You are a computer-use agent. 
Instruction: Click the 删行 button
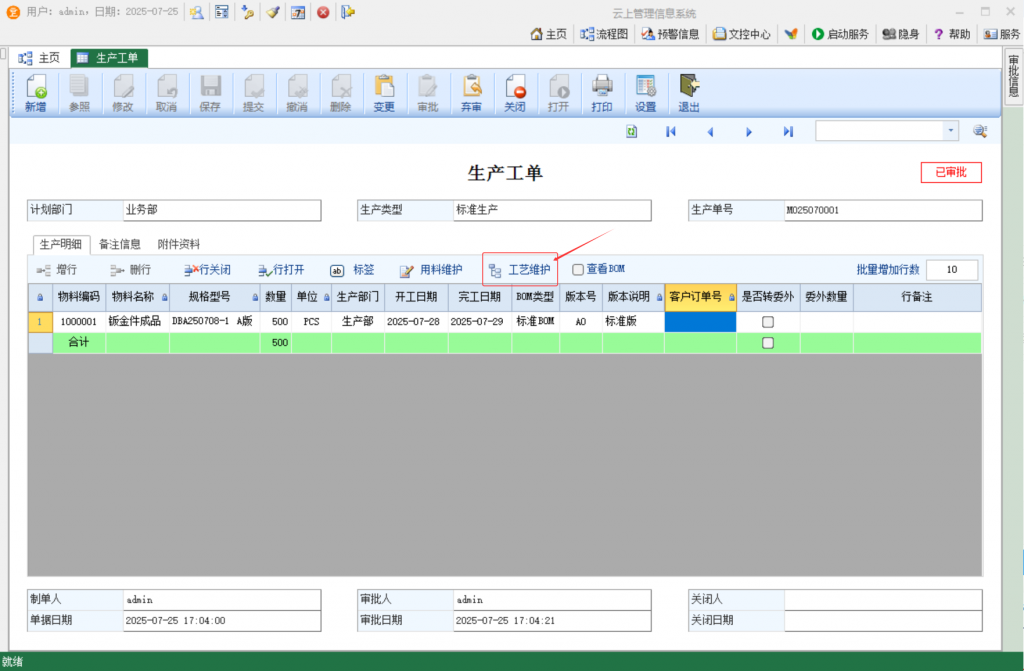click(x=131, y=270)
